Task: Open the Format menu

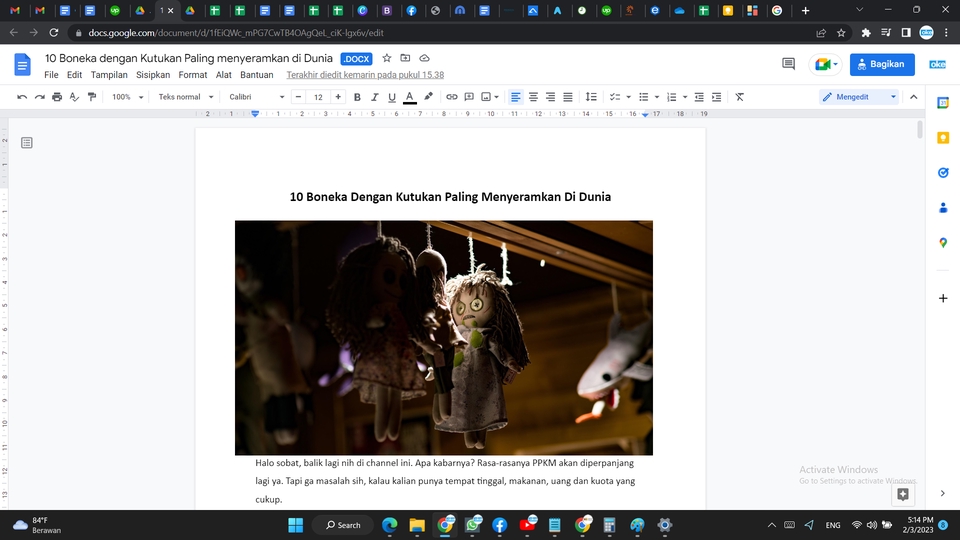Action: 193,75
